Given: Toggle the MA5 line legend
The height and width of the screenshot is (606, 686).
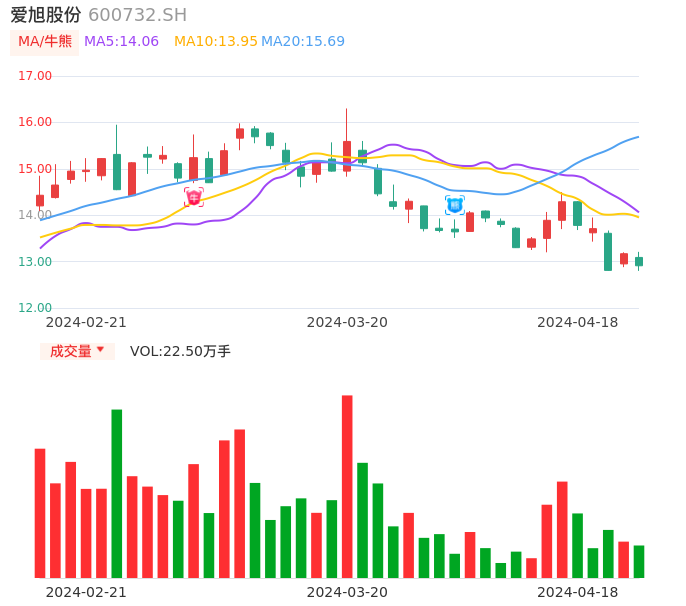Looking at the screenshot, I should 121,41.
